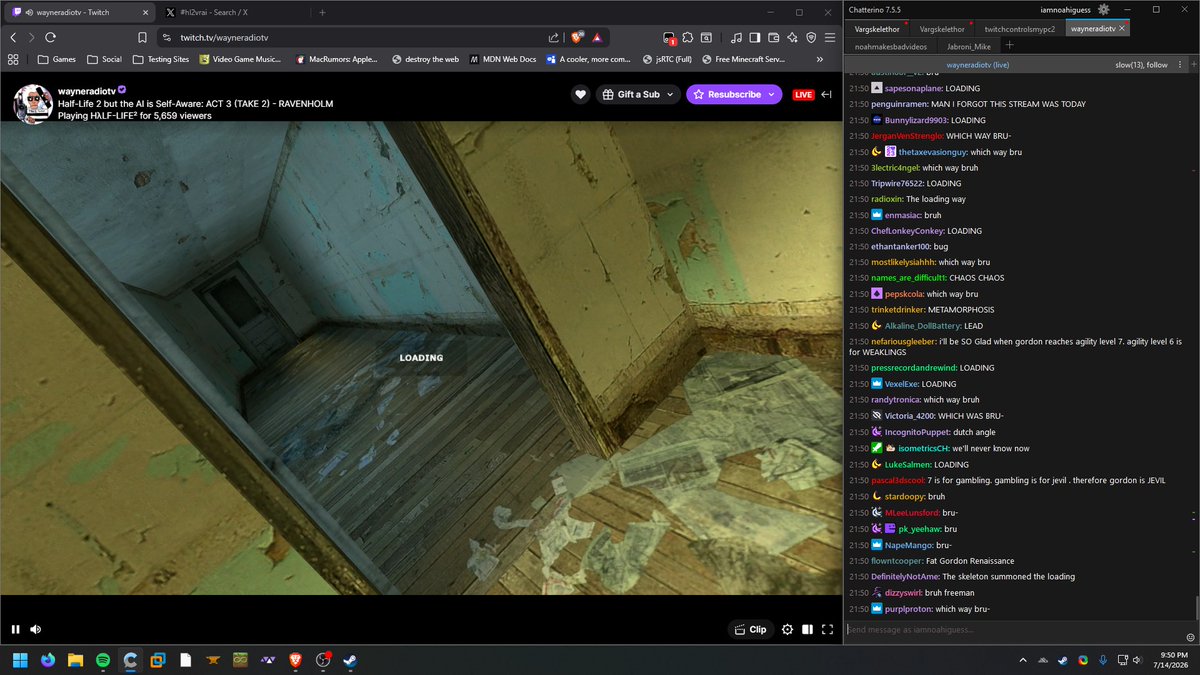Screen dimensions: 1200x675
Task: Open Steam from the taskbar
Action: [x=351, y=660]
